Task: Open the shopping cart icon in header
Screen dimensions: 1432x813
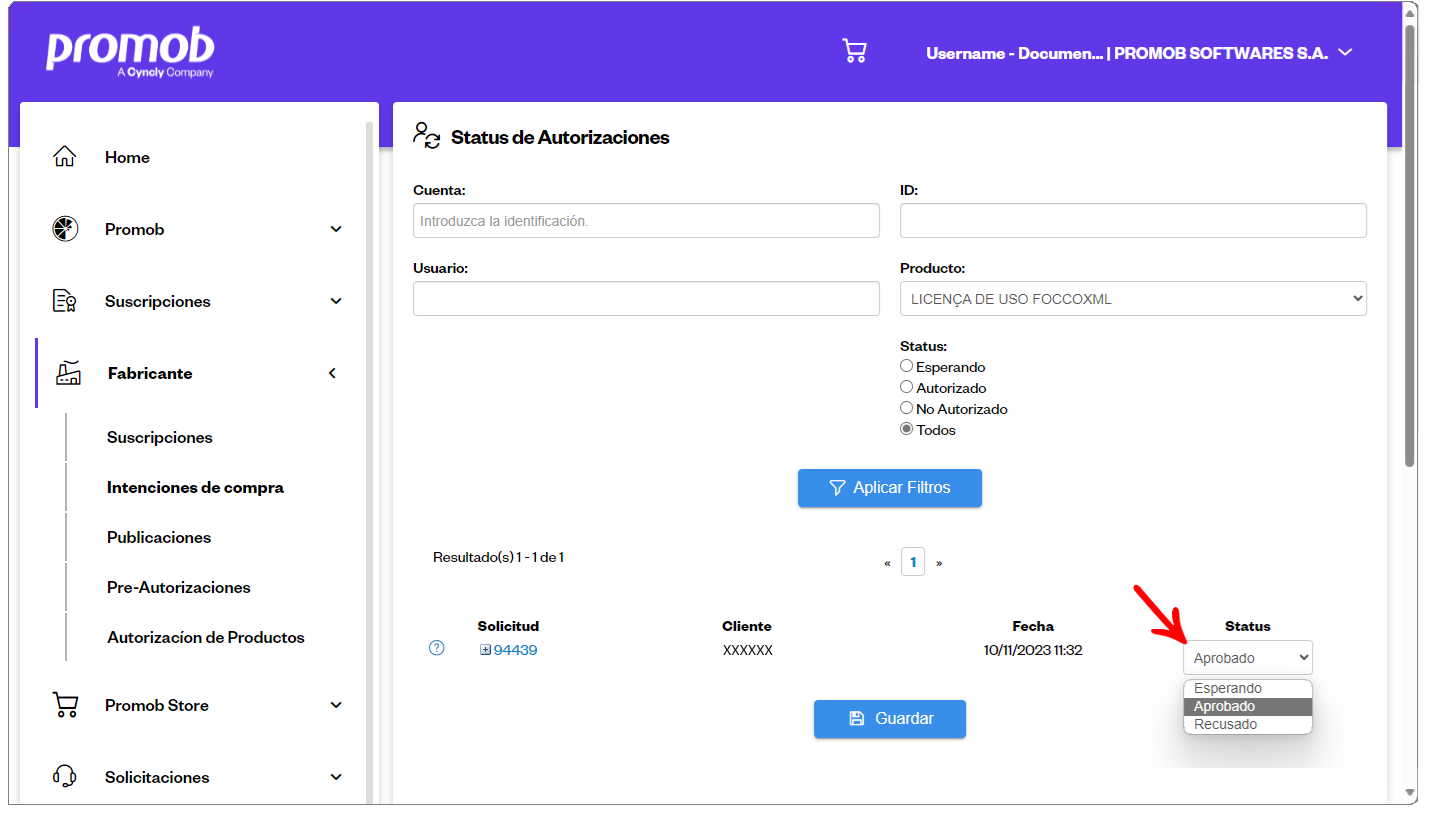Action: [854, 52]
